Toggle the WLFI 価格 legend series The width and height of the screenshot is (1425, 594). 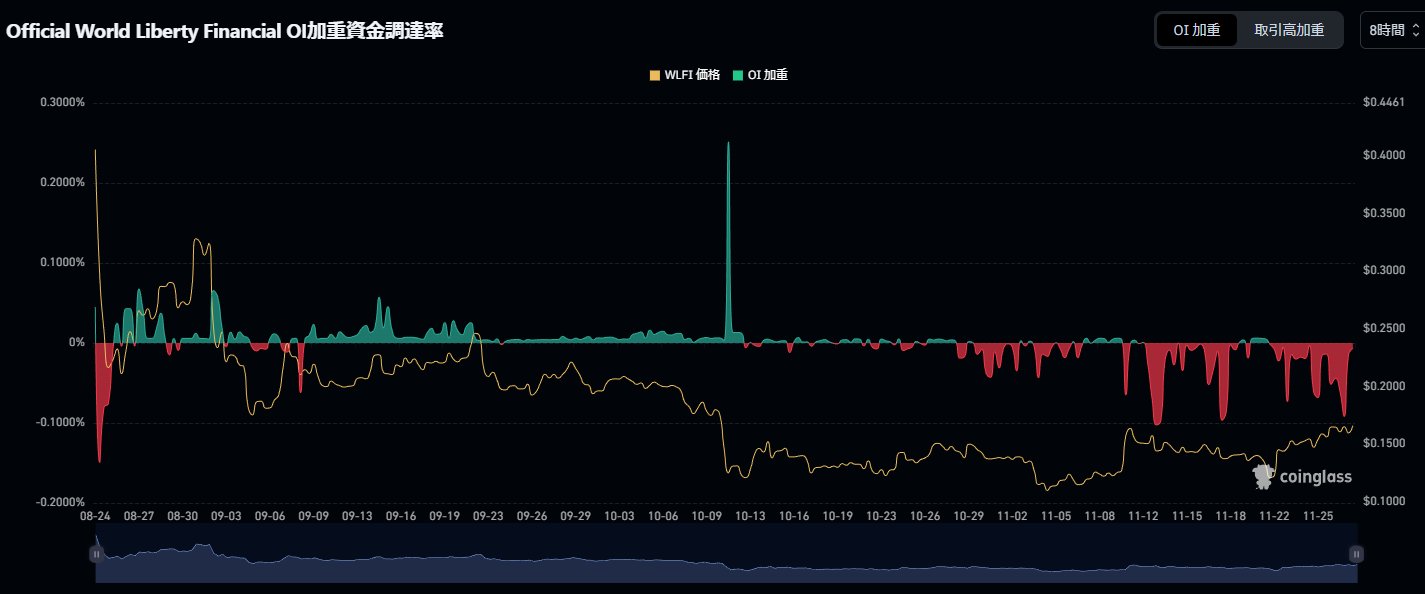tap(684, 75)
